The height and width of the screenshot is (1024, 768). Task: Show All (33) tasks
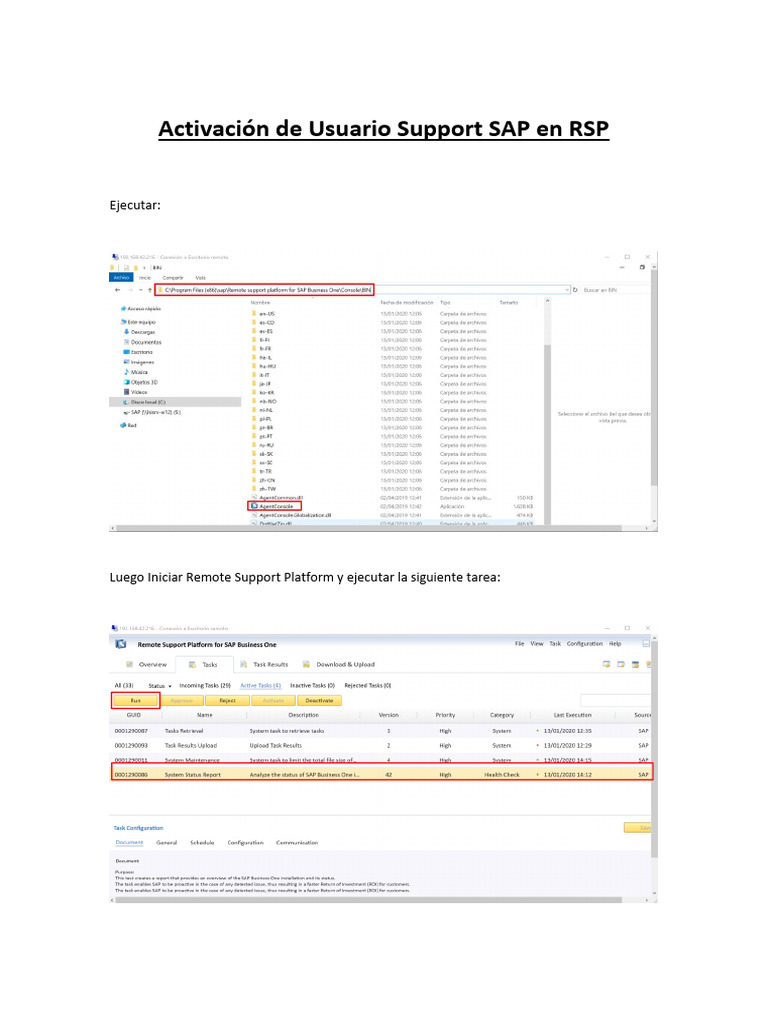tap(123, 686)
